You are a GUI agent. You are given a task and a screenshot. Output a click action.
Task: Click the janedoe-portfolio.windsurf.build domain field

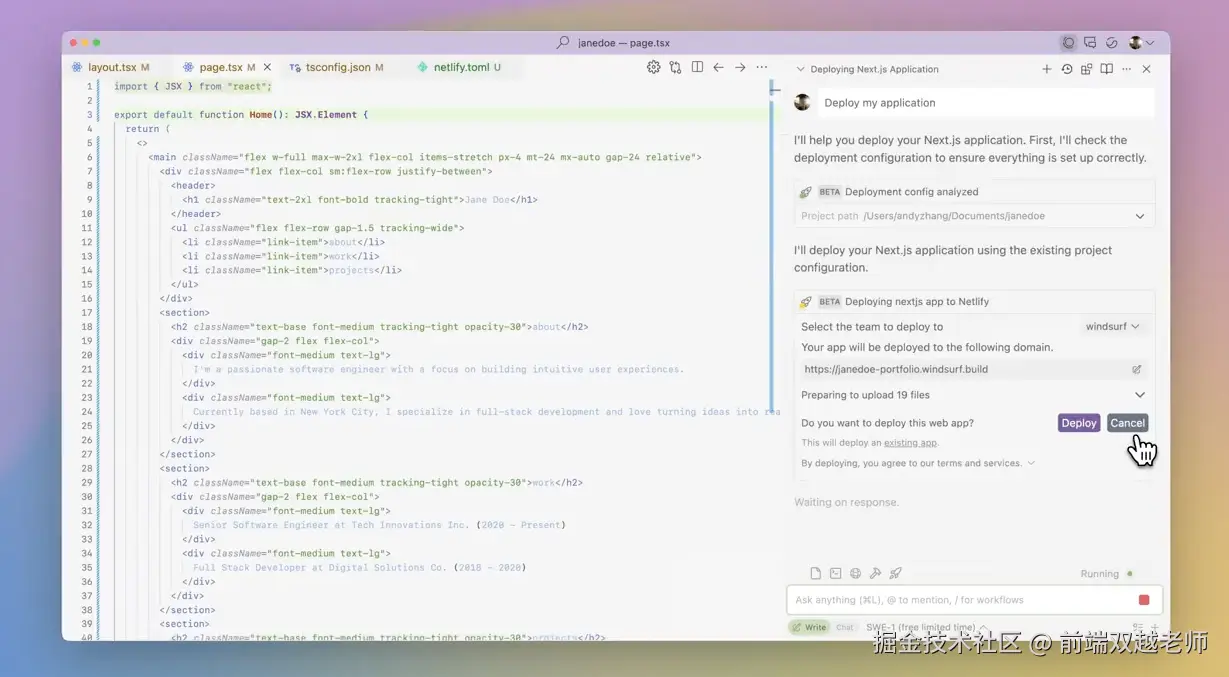[x=972, y=369]
